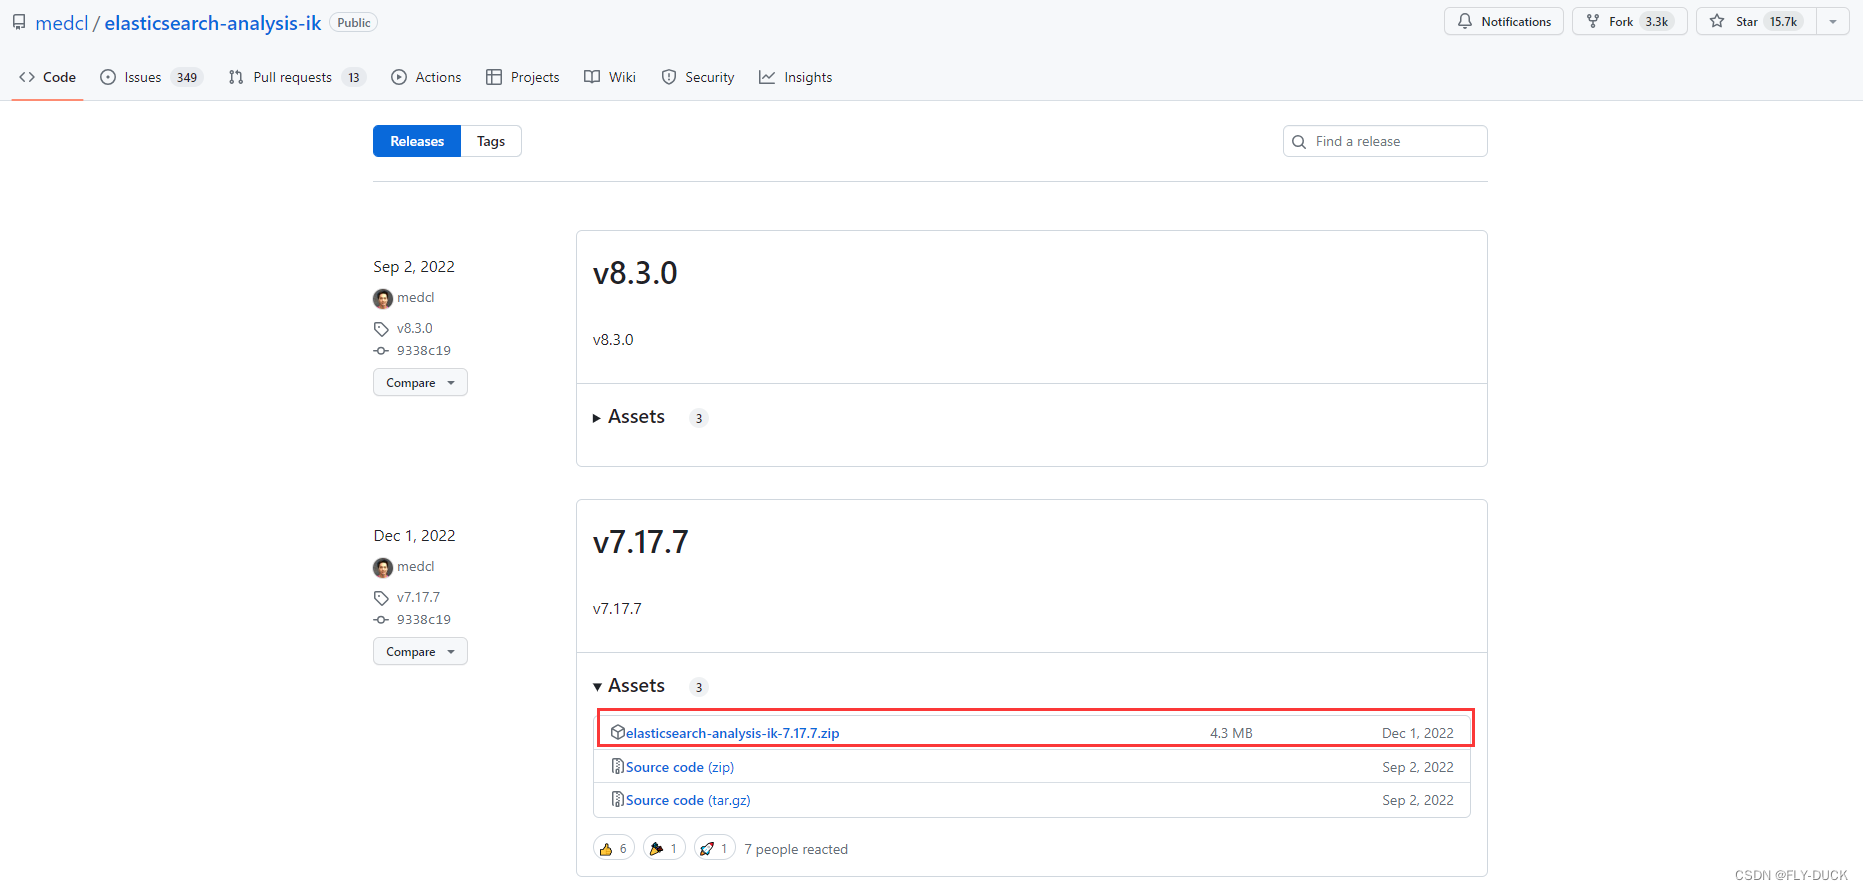
Task: Toggle the party popper reaction
Action: click(x=664, y=848)
